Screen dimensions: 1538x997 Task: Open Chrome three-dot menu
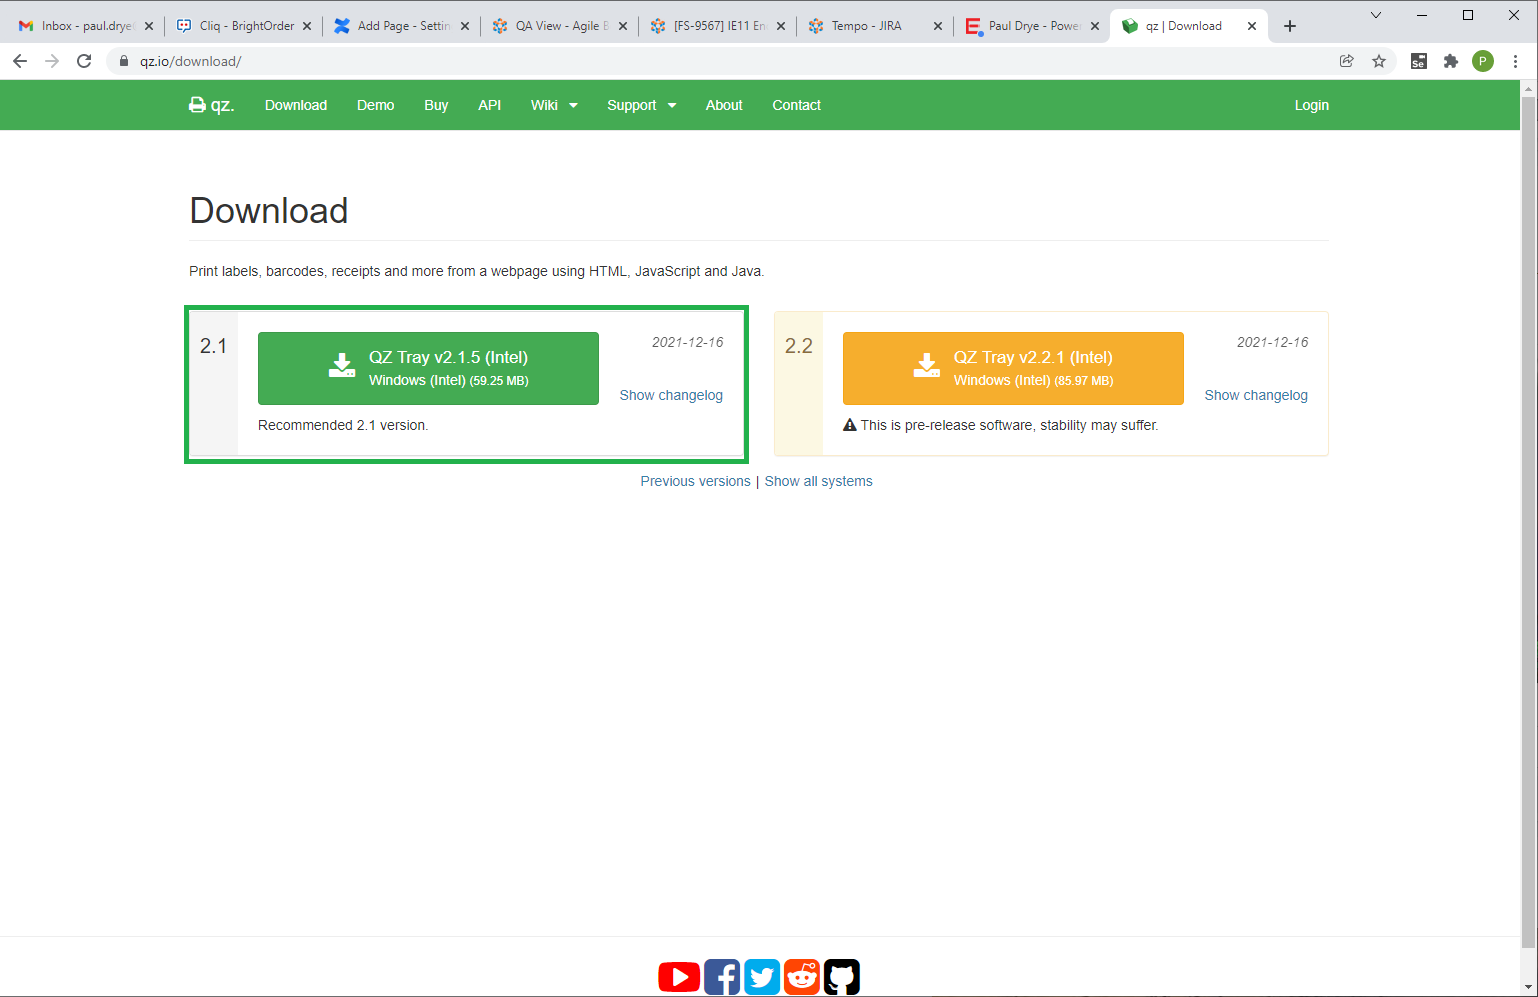click(x=1516, y=61)
